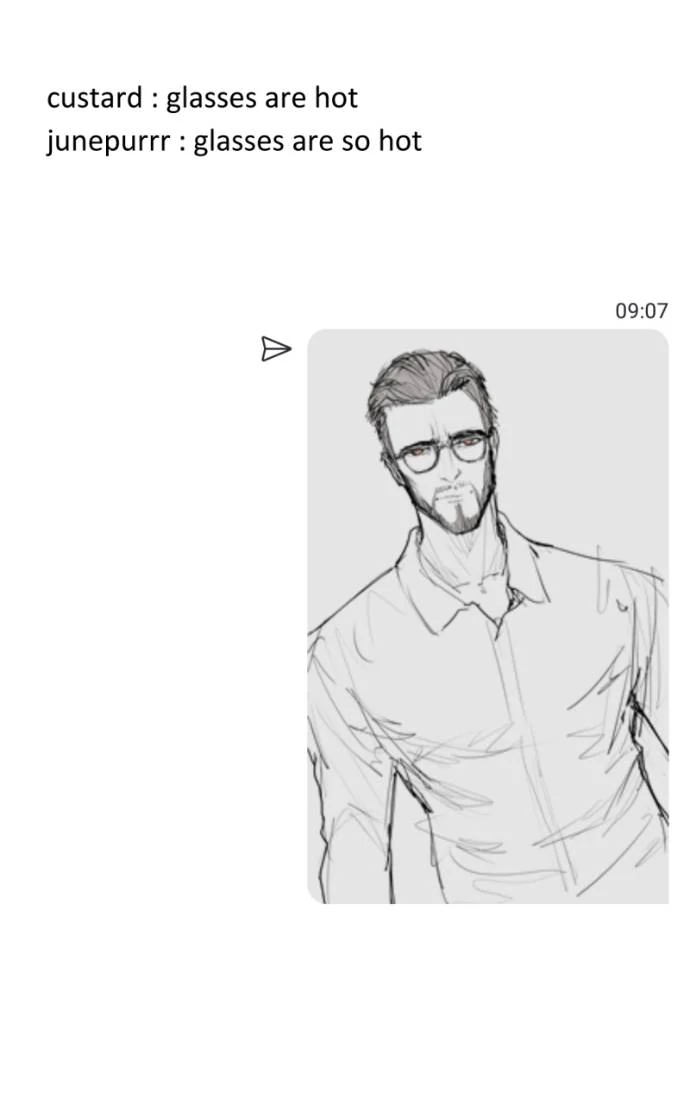Click the username custard
This screenshot has width=690, height=1104.
[x=94, y=97]
